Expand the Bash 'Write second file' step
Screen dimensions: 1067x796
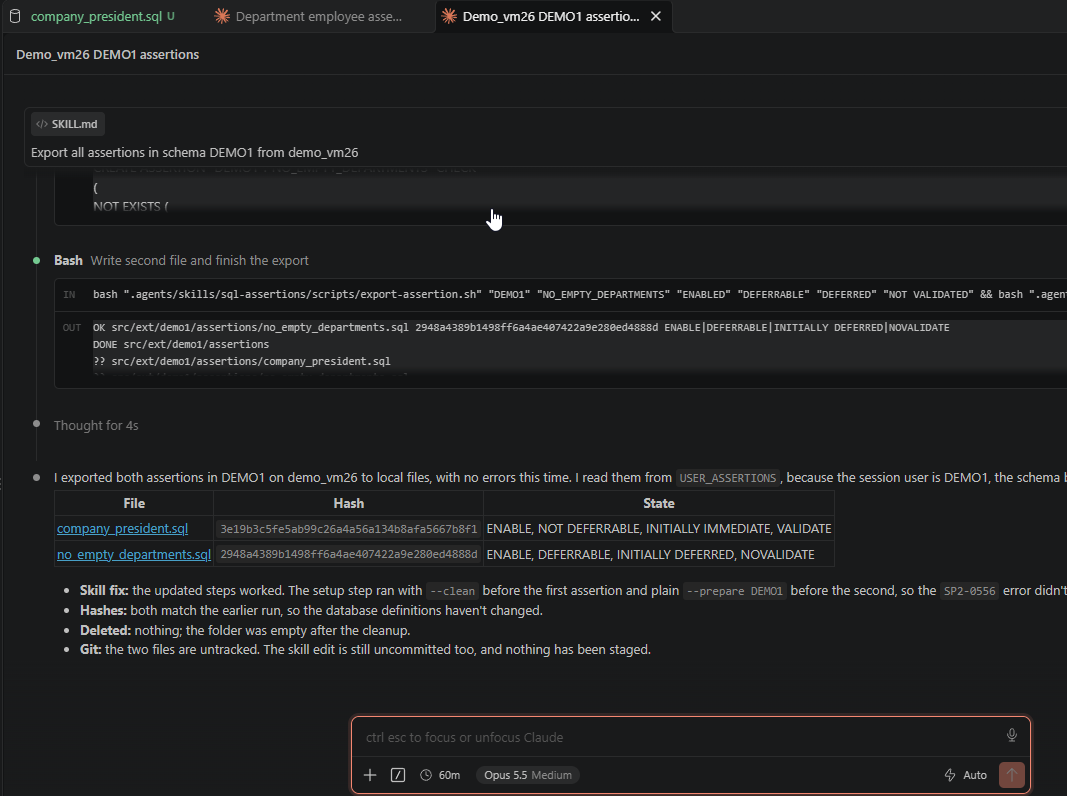click(x=181, y=261)
